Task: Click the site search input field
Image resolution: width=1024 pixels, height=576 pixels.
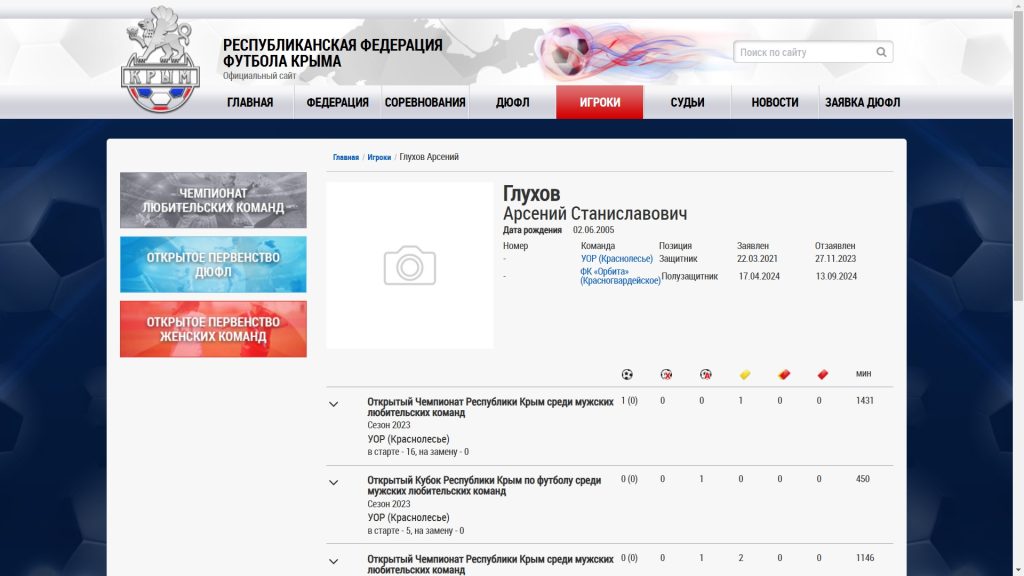Action: pos(804,52)
